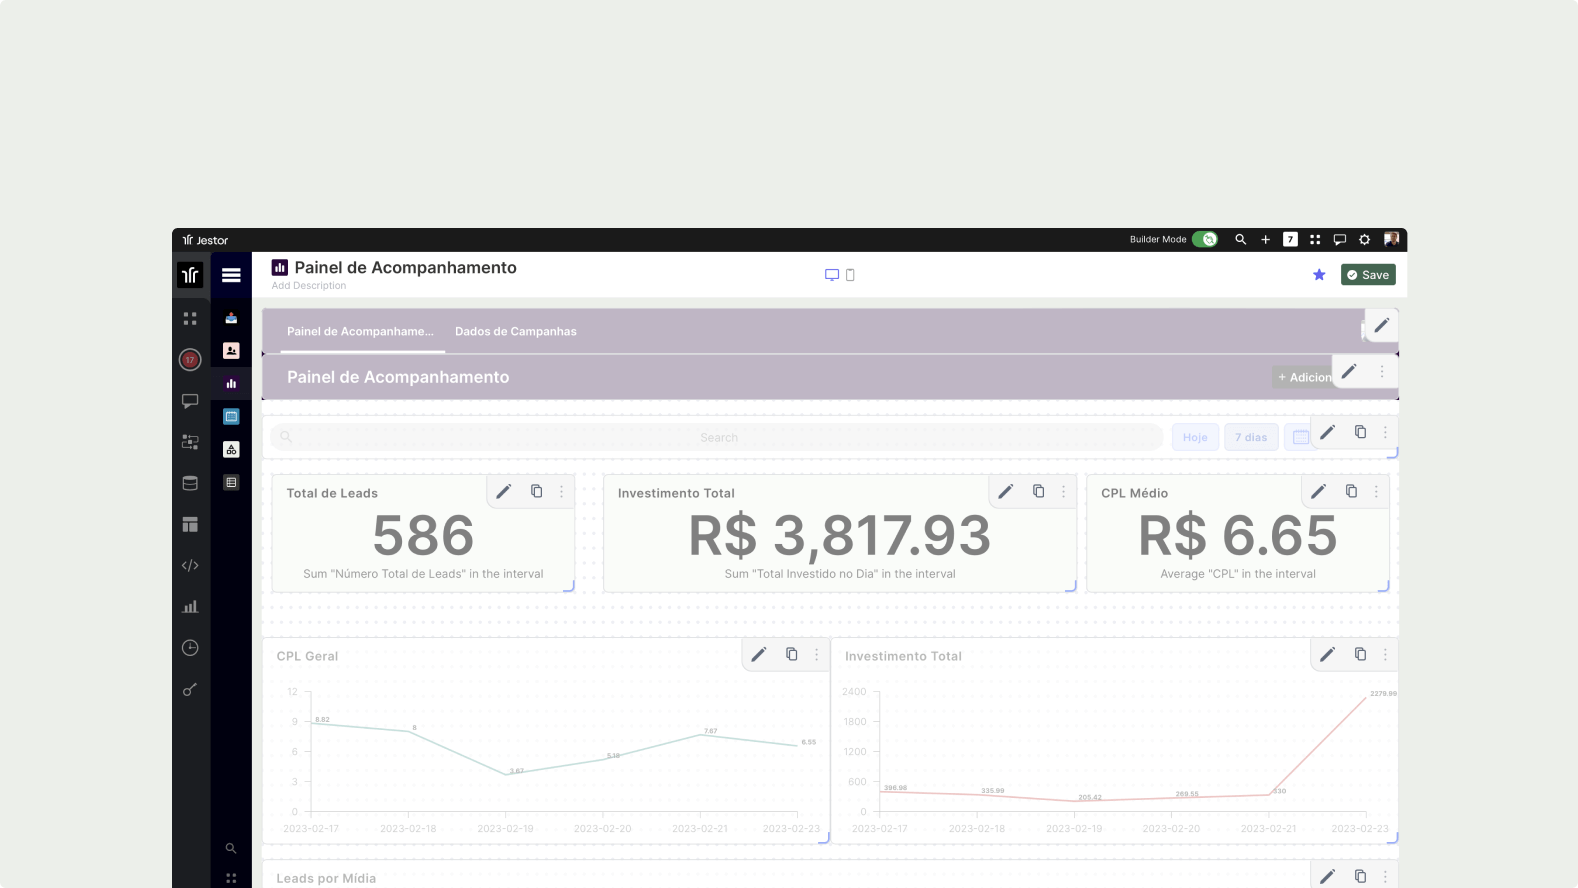Screen dimensions: 1578x888
Task: Switch to desktop preview mode
Action: (832, 275)
